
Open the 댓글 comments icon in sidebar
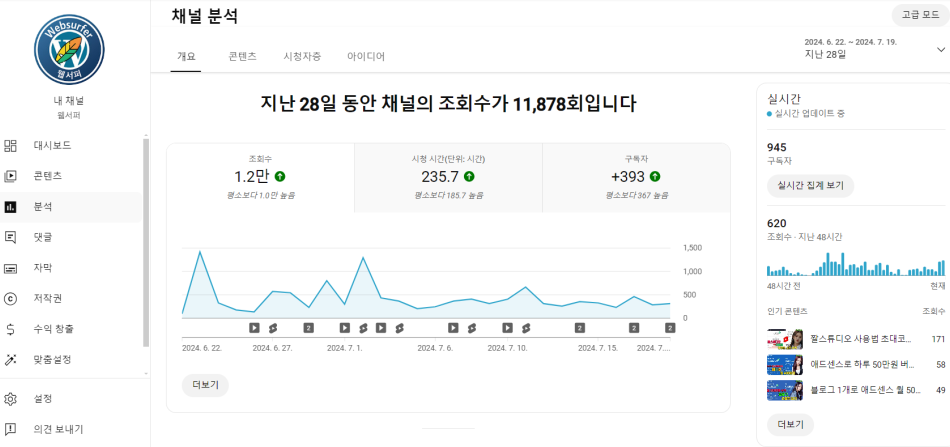11,237
